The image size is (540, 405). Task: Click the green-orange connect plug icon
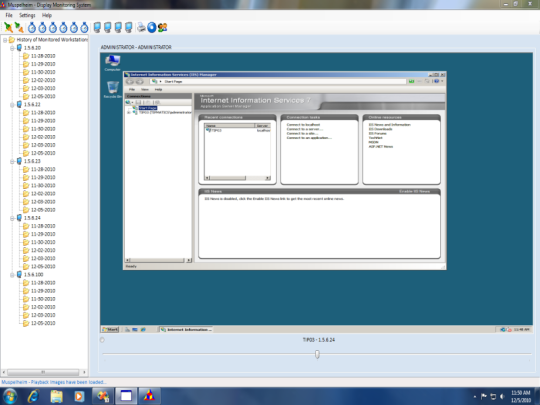tap(8, 27)
